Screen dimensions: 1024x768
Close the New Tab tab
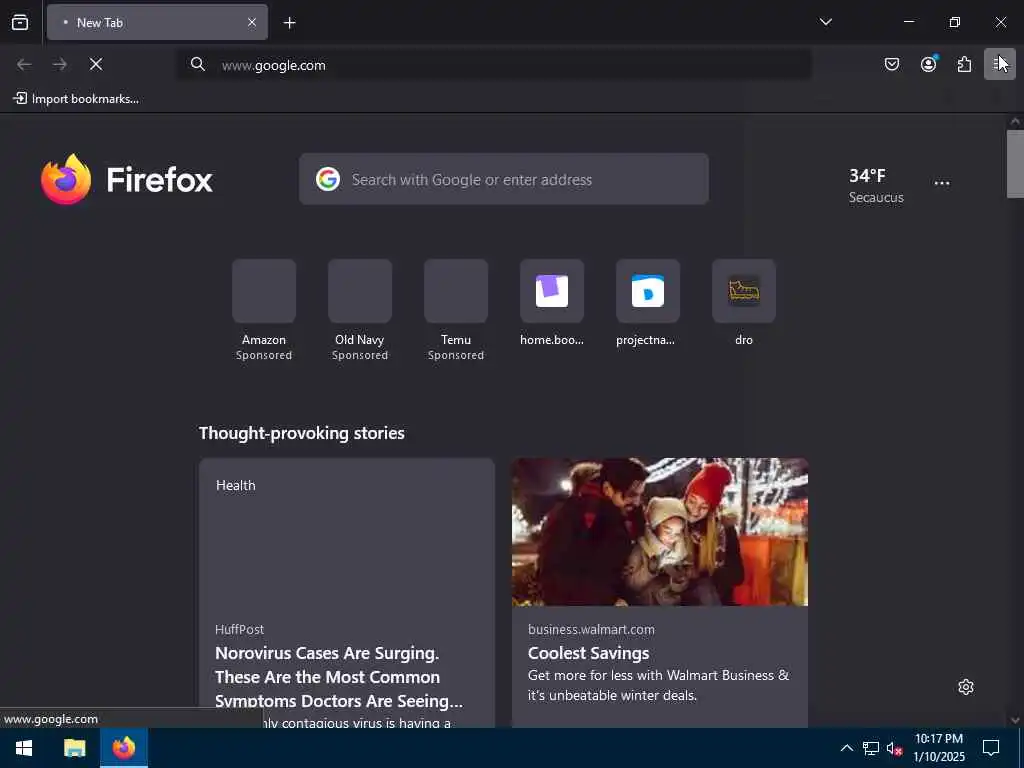tap(251, 22)
